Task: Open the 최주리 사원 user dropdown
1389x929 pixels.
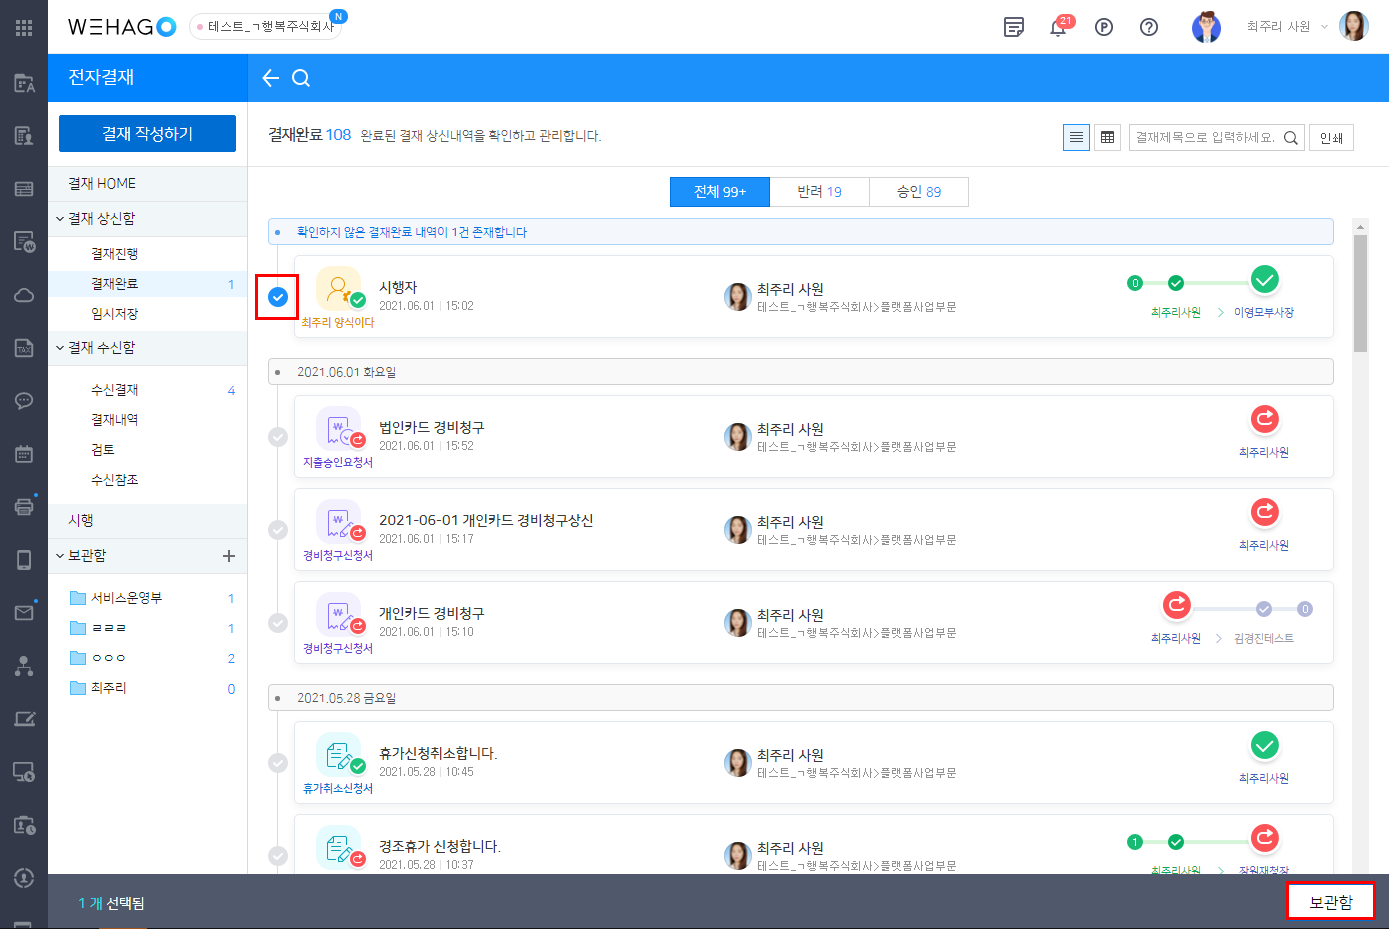Action: [1287, 27]
